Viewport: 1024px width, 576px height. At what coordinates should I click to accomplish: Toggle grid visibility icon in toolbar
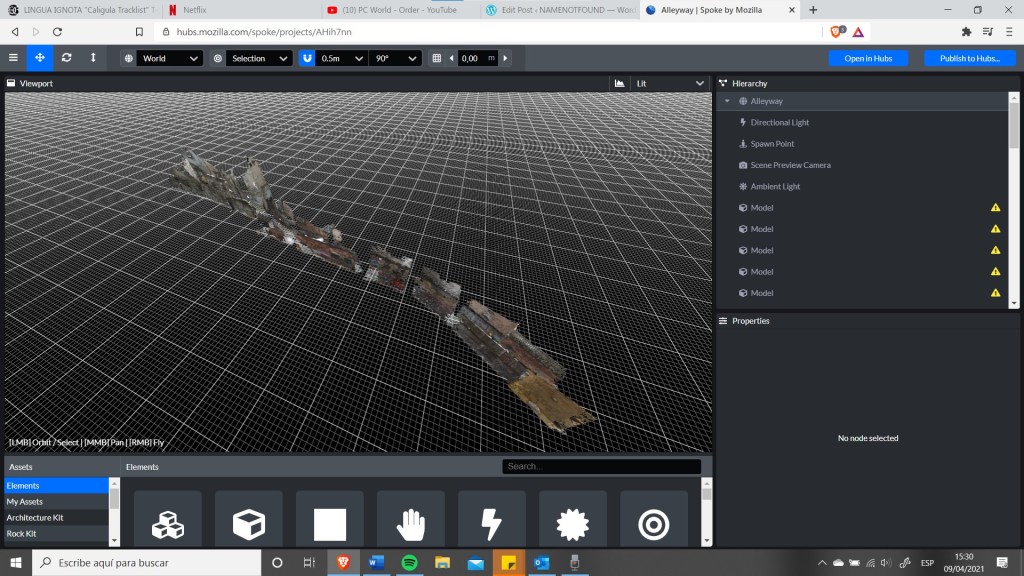[x=436, y=58]
